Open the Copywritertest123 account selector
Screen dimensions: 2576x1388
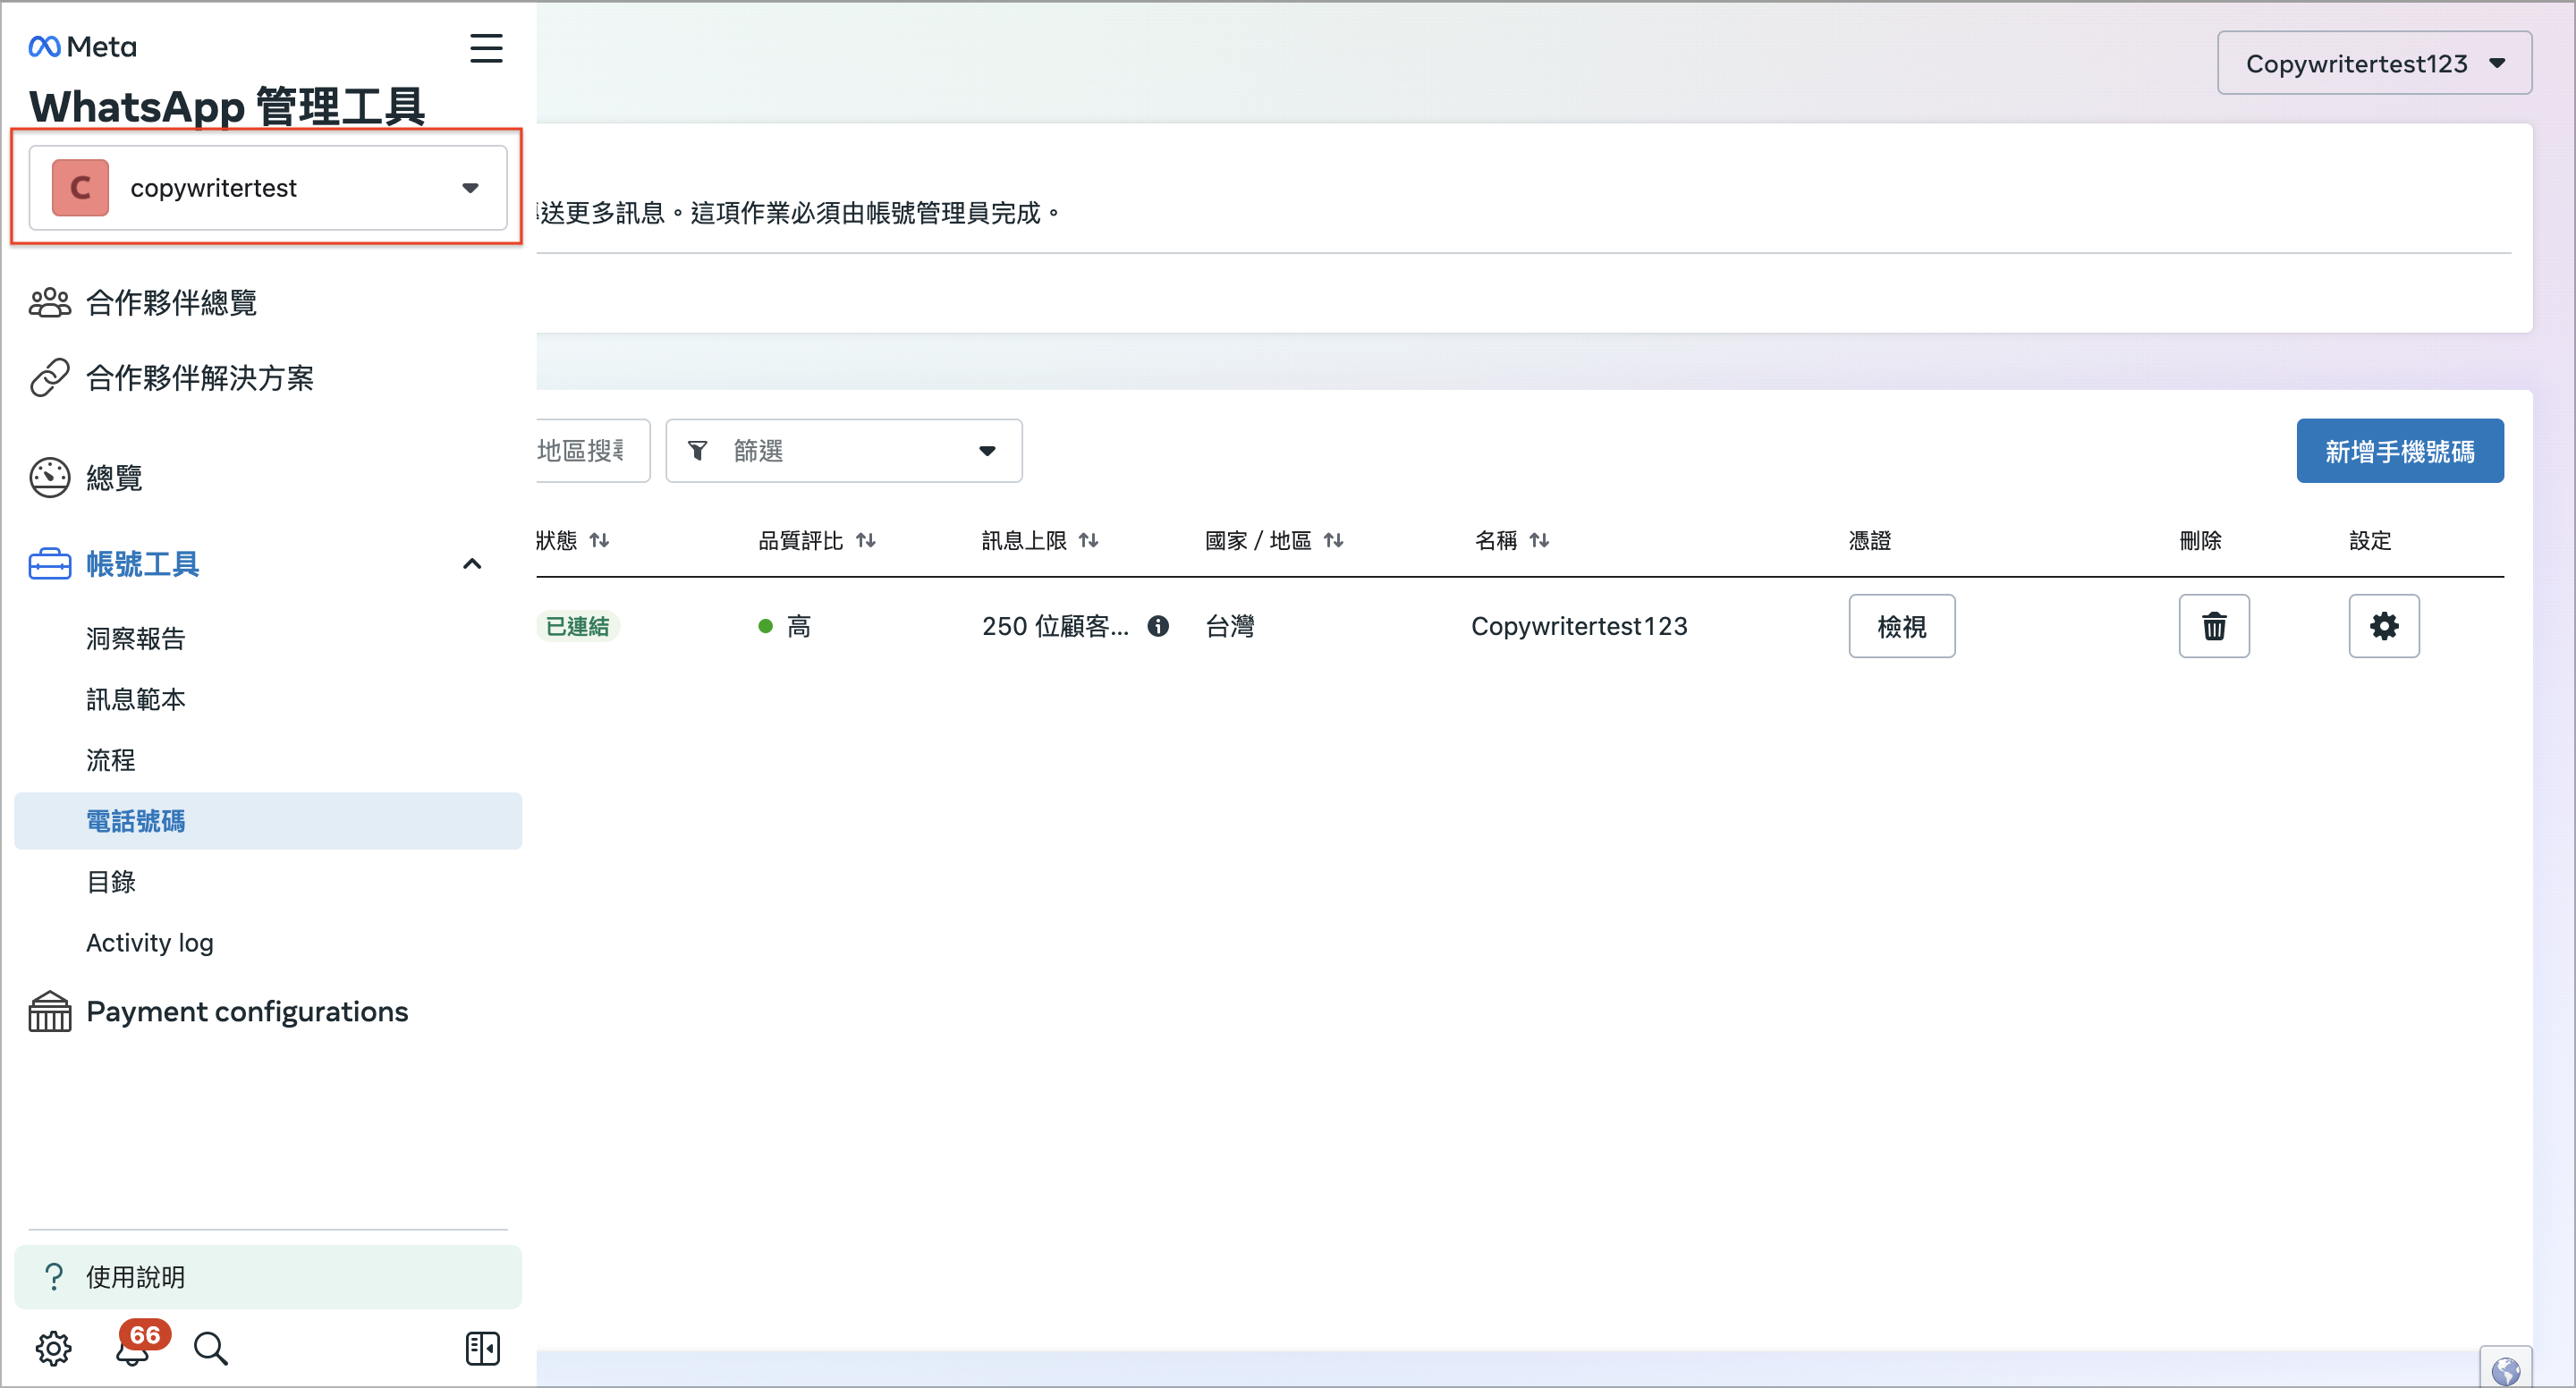2374,63
